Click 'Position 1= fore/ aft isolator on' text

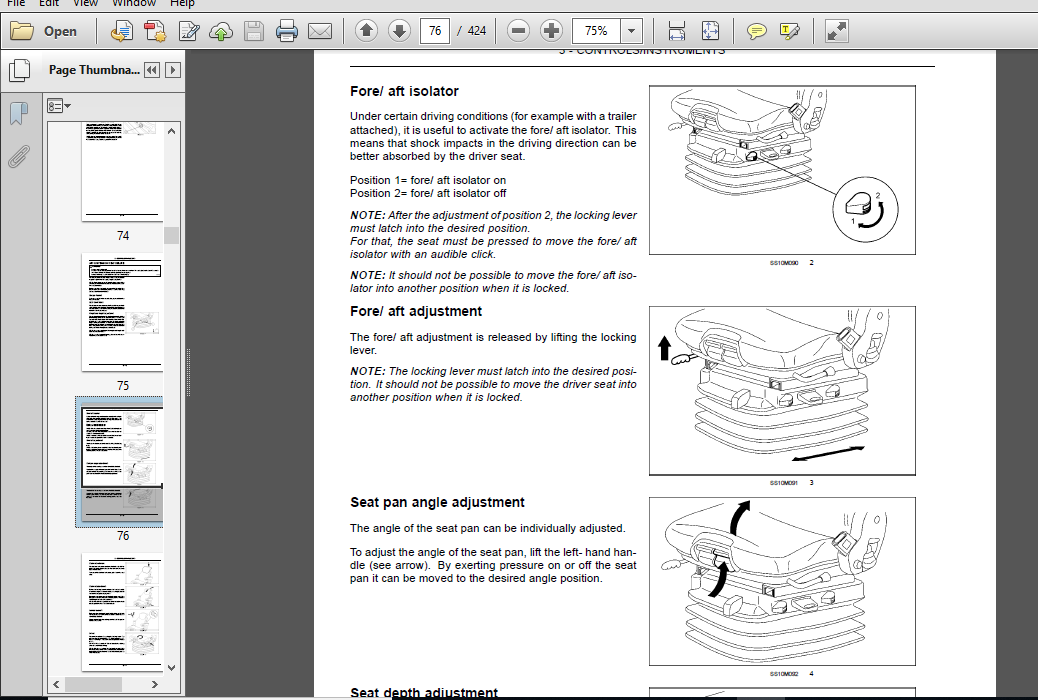click(x=428, y=180)
